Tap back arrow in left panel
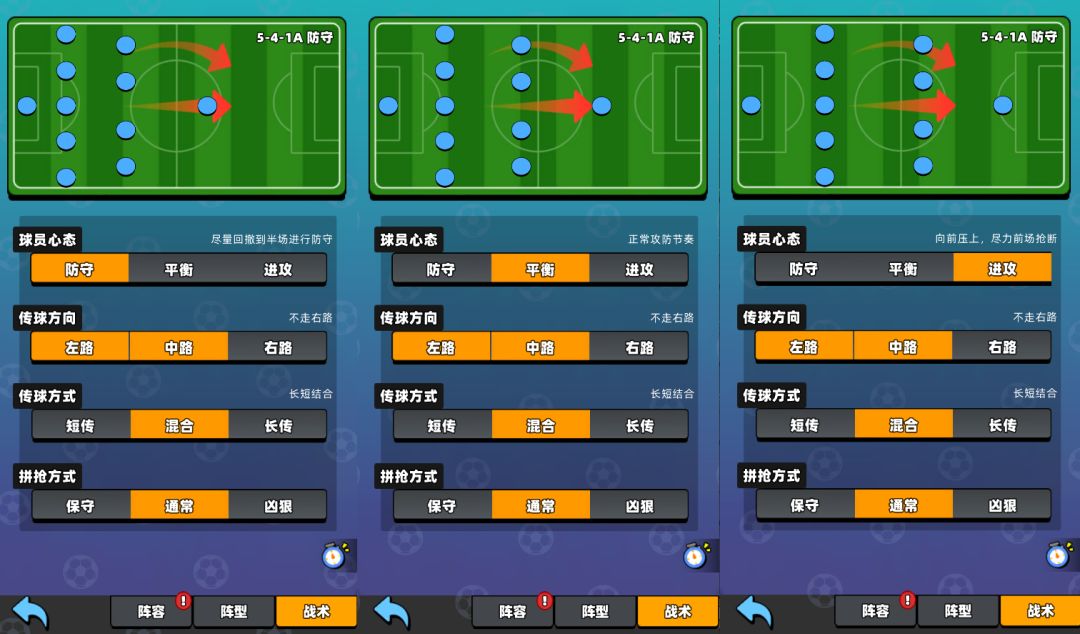Viewport: 1080px width, 634px height. click(x=30, y=611)
